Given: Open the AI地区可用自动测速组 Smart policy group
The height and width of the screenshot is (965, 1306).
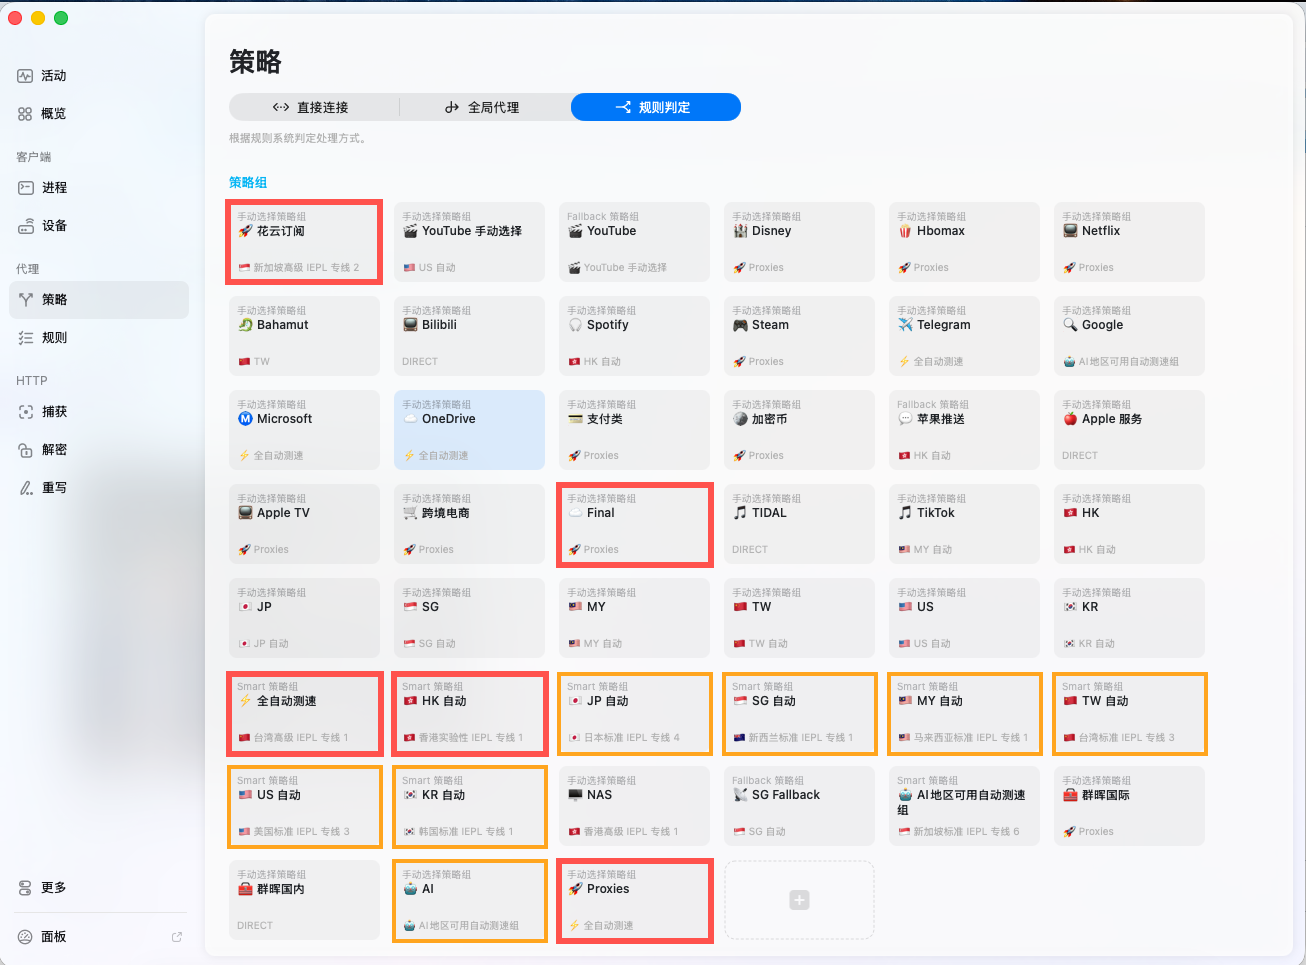Looking at the screenshot, I should click(x=964, y=806).
